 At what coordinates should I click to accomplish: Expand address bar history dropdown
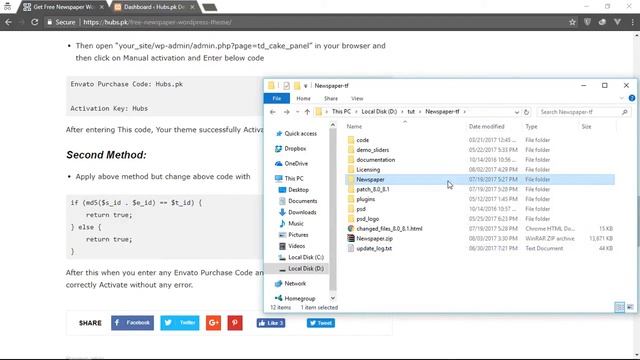(x=517, y=112)
